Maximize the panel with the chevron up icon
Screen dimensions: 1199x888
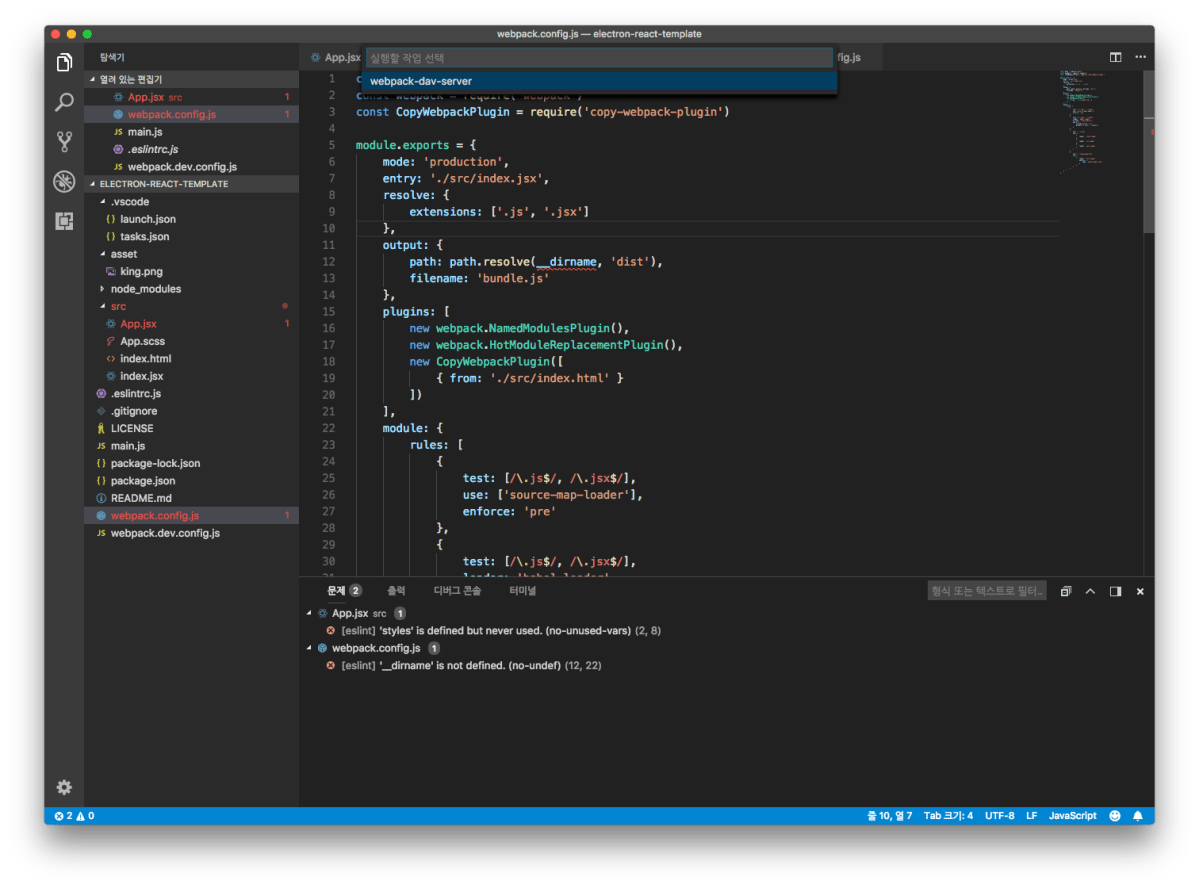(1090, 591)
